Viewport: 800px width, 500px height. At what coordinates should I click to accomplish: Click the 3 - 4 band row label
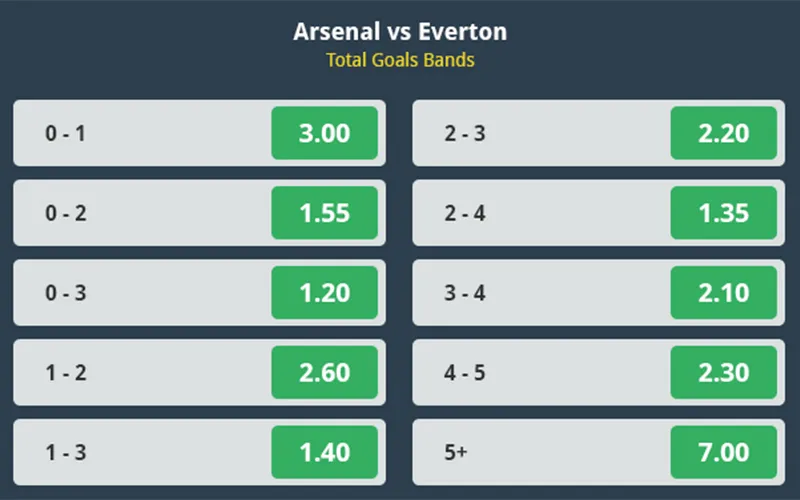pyautogui.click(x=465, y=293)
